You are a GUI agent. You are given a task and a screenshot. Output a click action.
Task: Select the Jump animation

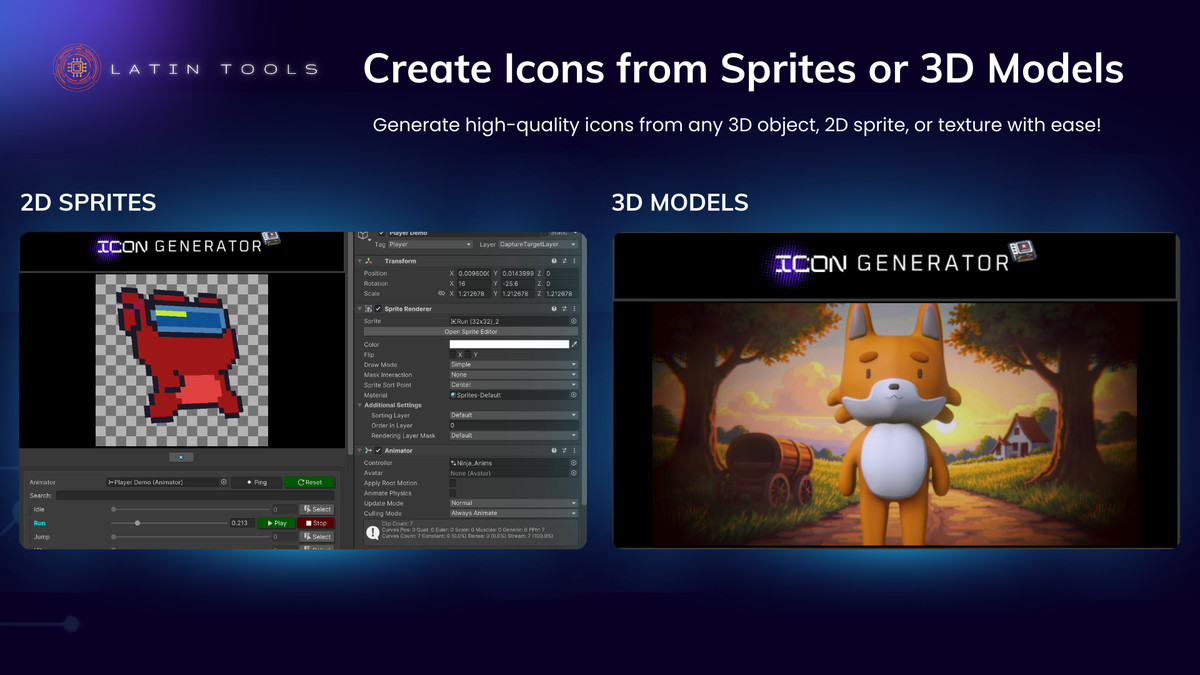pos(316,537)
